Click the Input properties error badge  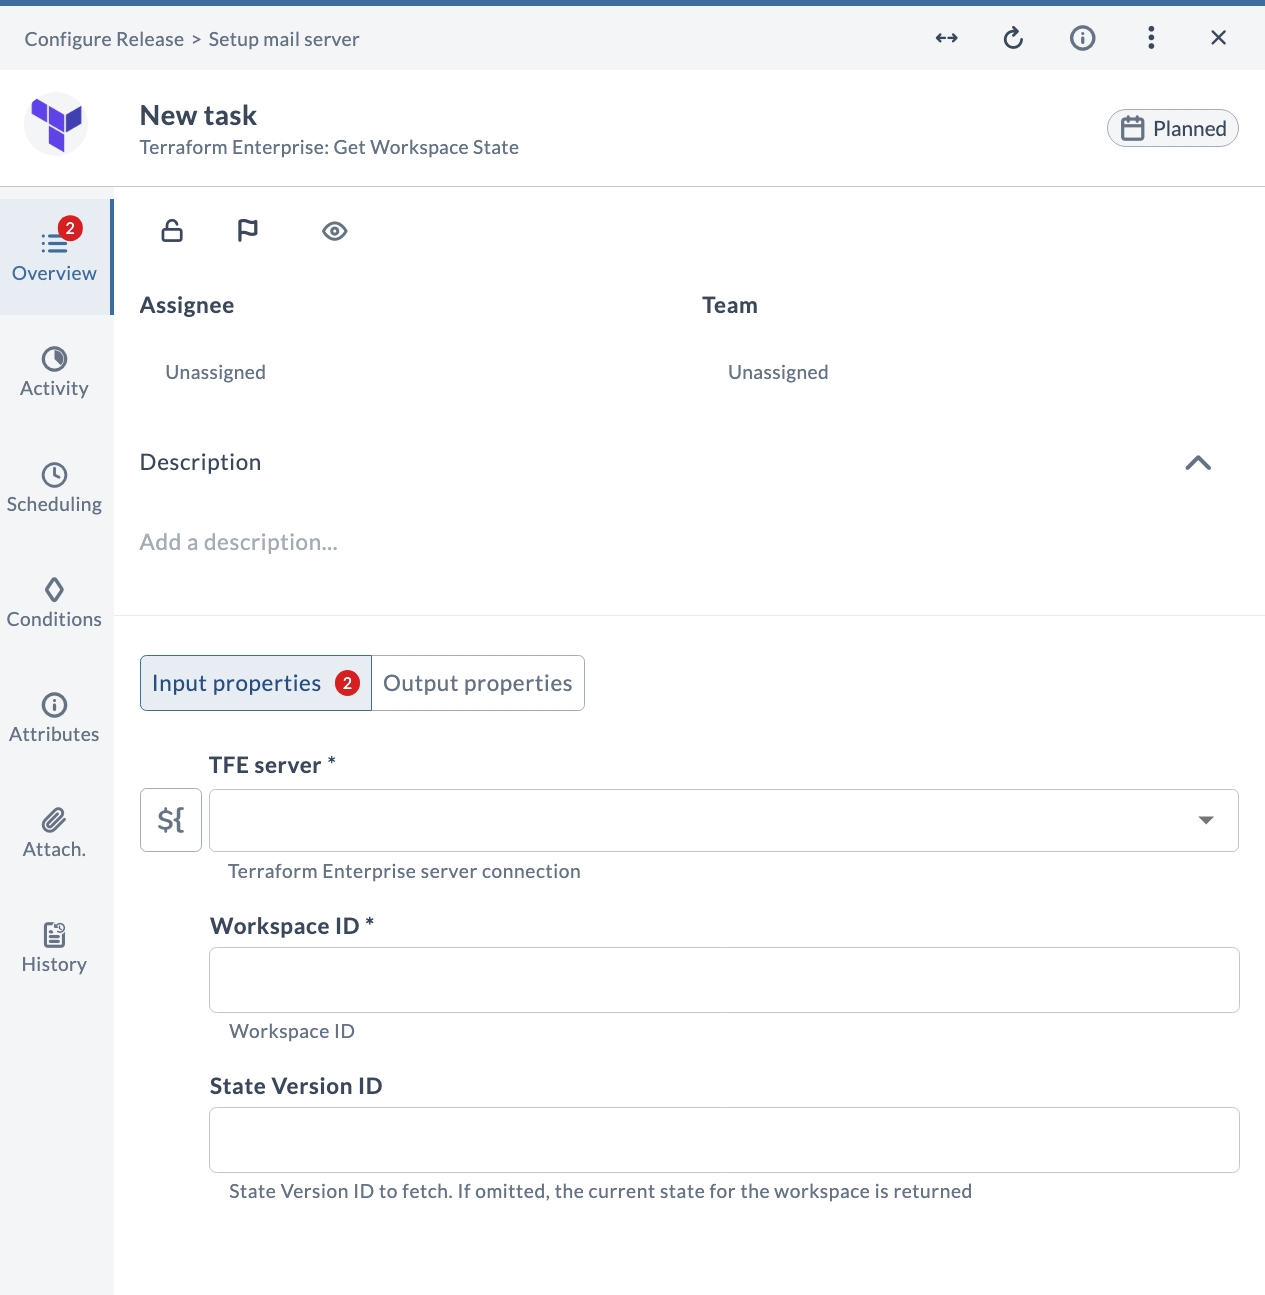(347, 683)
